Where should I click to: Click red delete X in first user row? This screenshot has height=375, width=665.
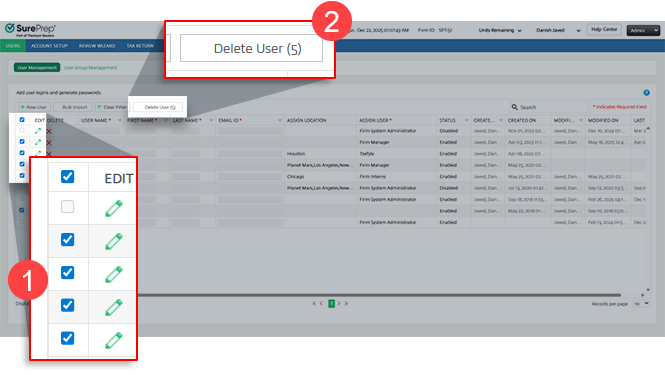(x=49, y=131)
